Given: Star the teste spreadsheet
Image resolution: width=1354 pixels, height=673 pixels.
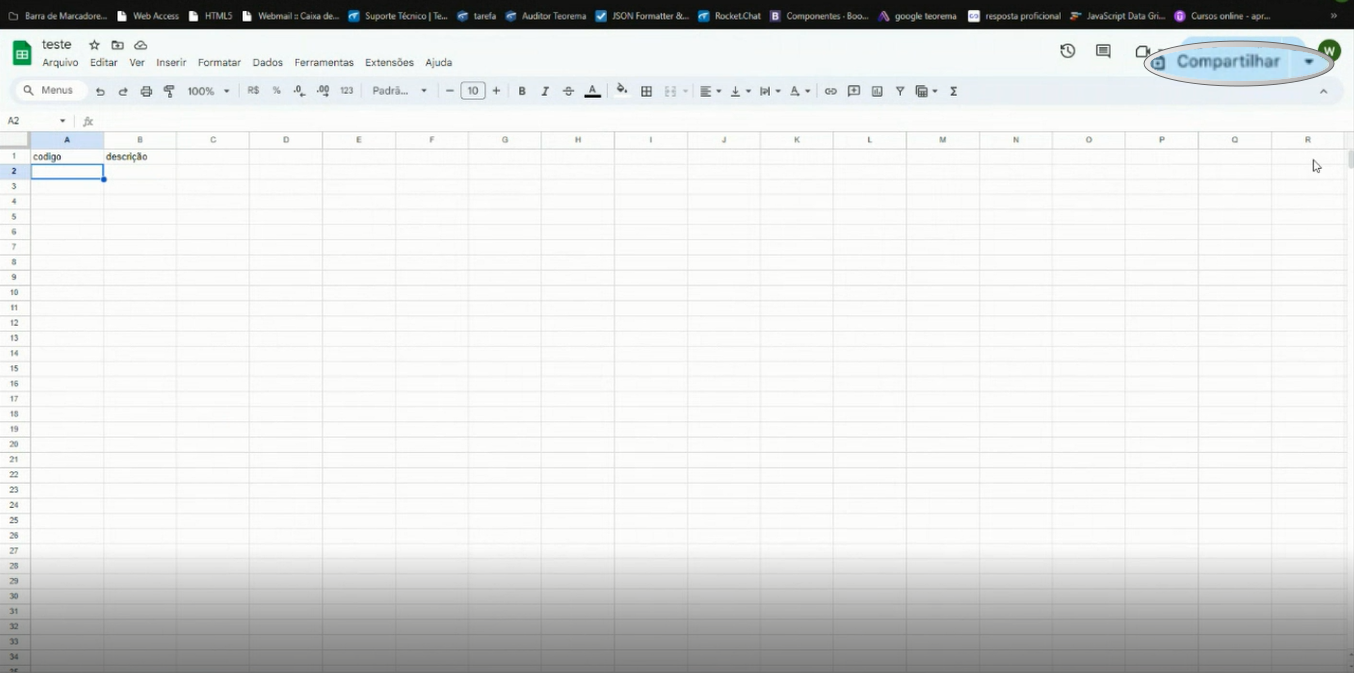Looking at the screenshot, I should [x=94, y=45].
